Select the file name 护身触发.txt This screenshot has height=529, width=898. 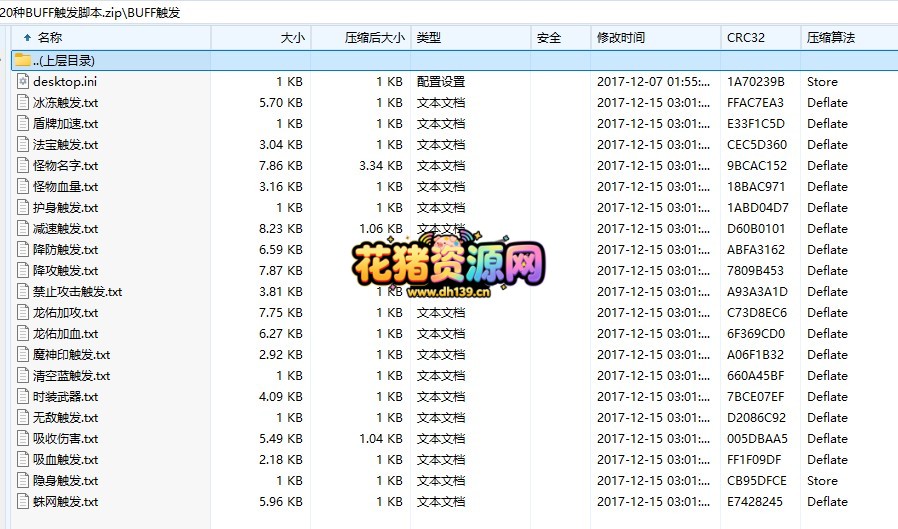tap(65, 208)
